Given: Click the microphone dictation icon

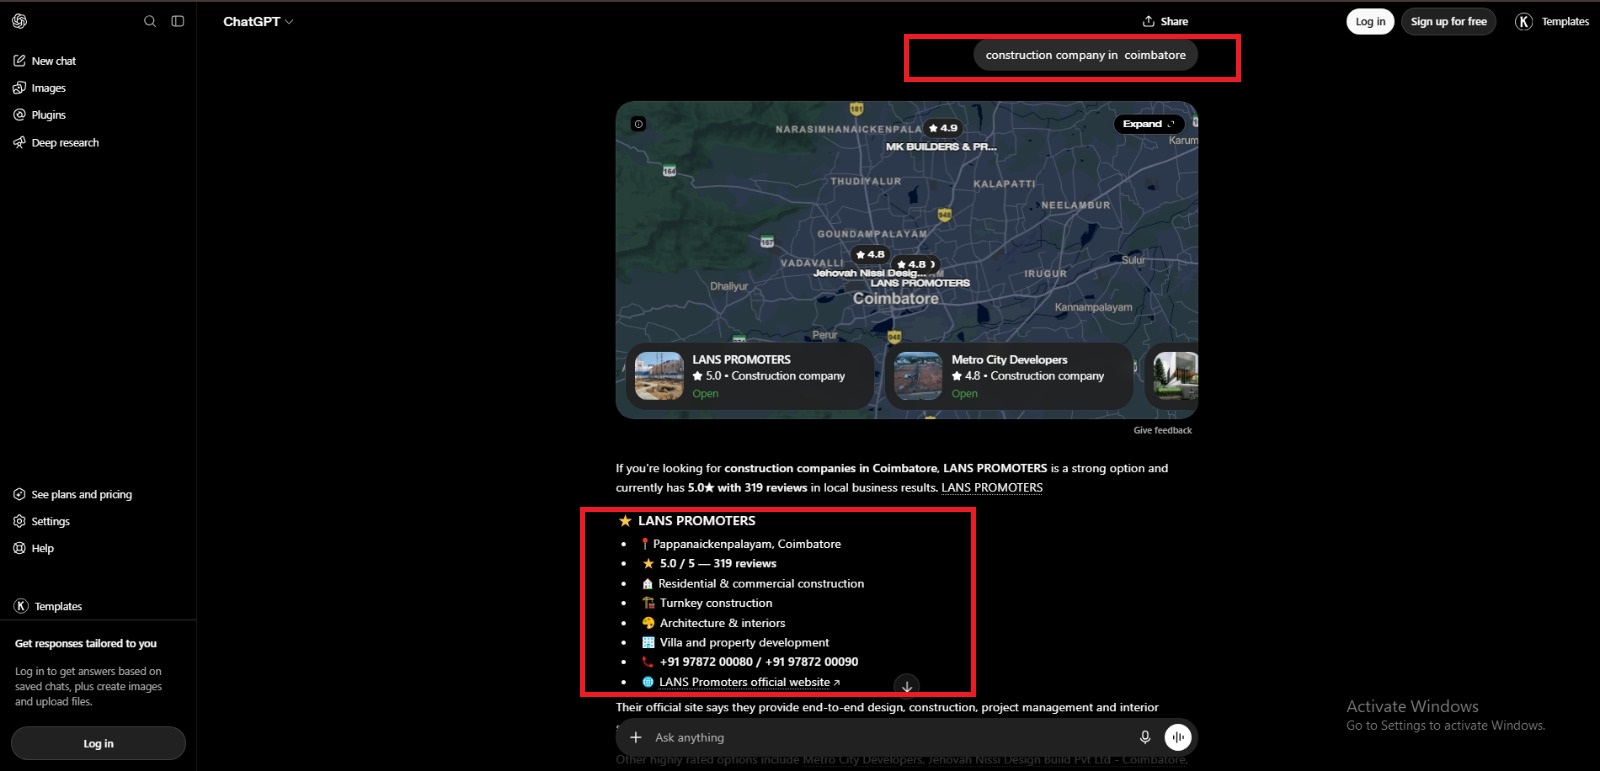Looking at the screenshot, I should [x=1145, y=737].
